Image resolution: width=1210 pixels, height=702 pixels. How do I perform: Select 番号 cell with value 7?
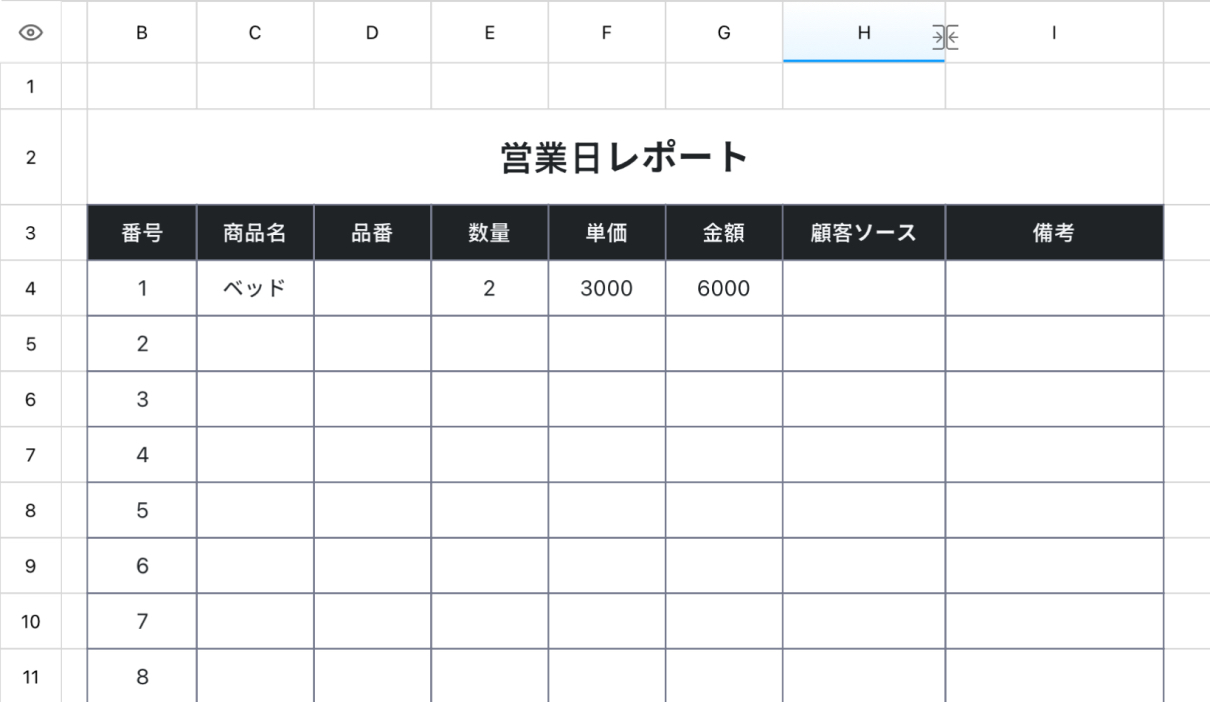(x=142, y=622)
